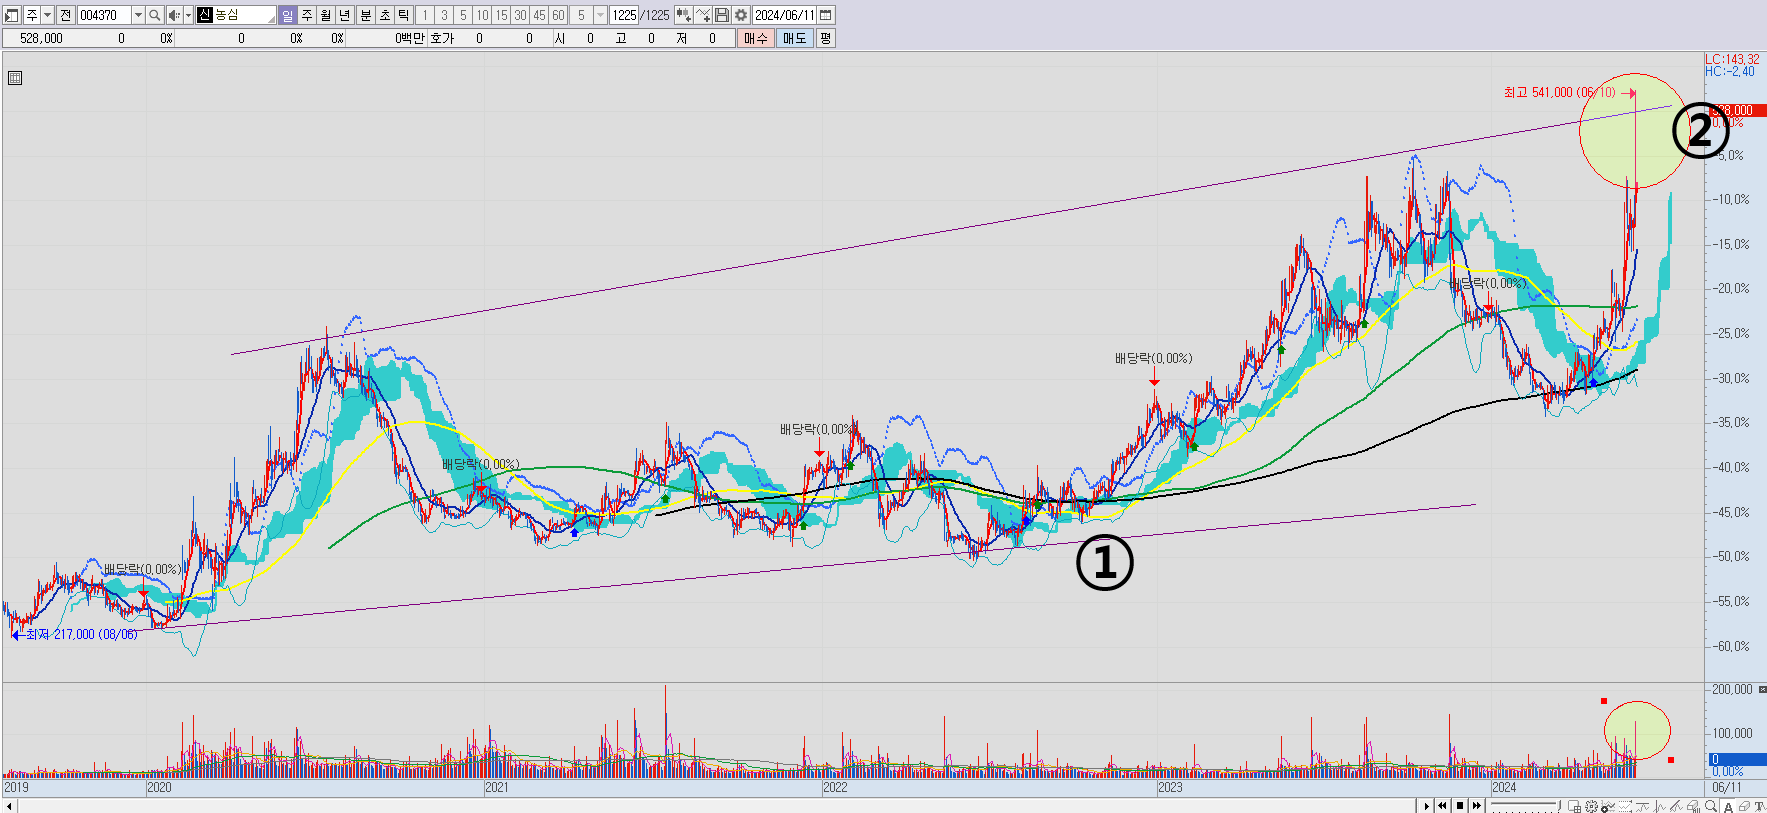Open chart settings gear in top toolbar
This screenshot has width=1767, height=813.
741,15
